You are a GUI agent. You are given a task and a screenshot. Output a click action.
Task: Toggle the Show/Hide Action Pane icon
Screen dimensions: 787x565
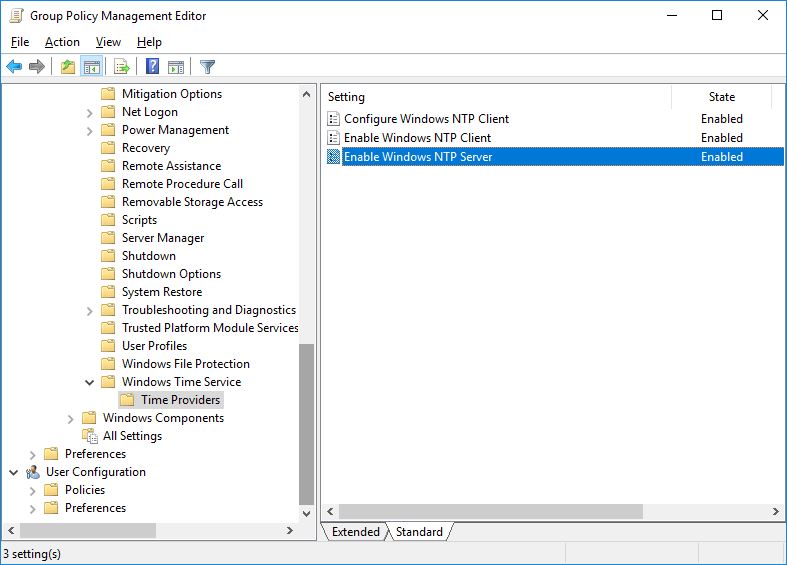(x=176, y=66)
